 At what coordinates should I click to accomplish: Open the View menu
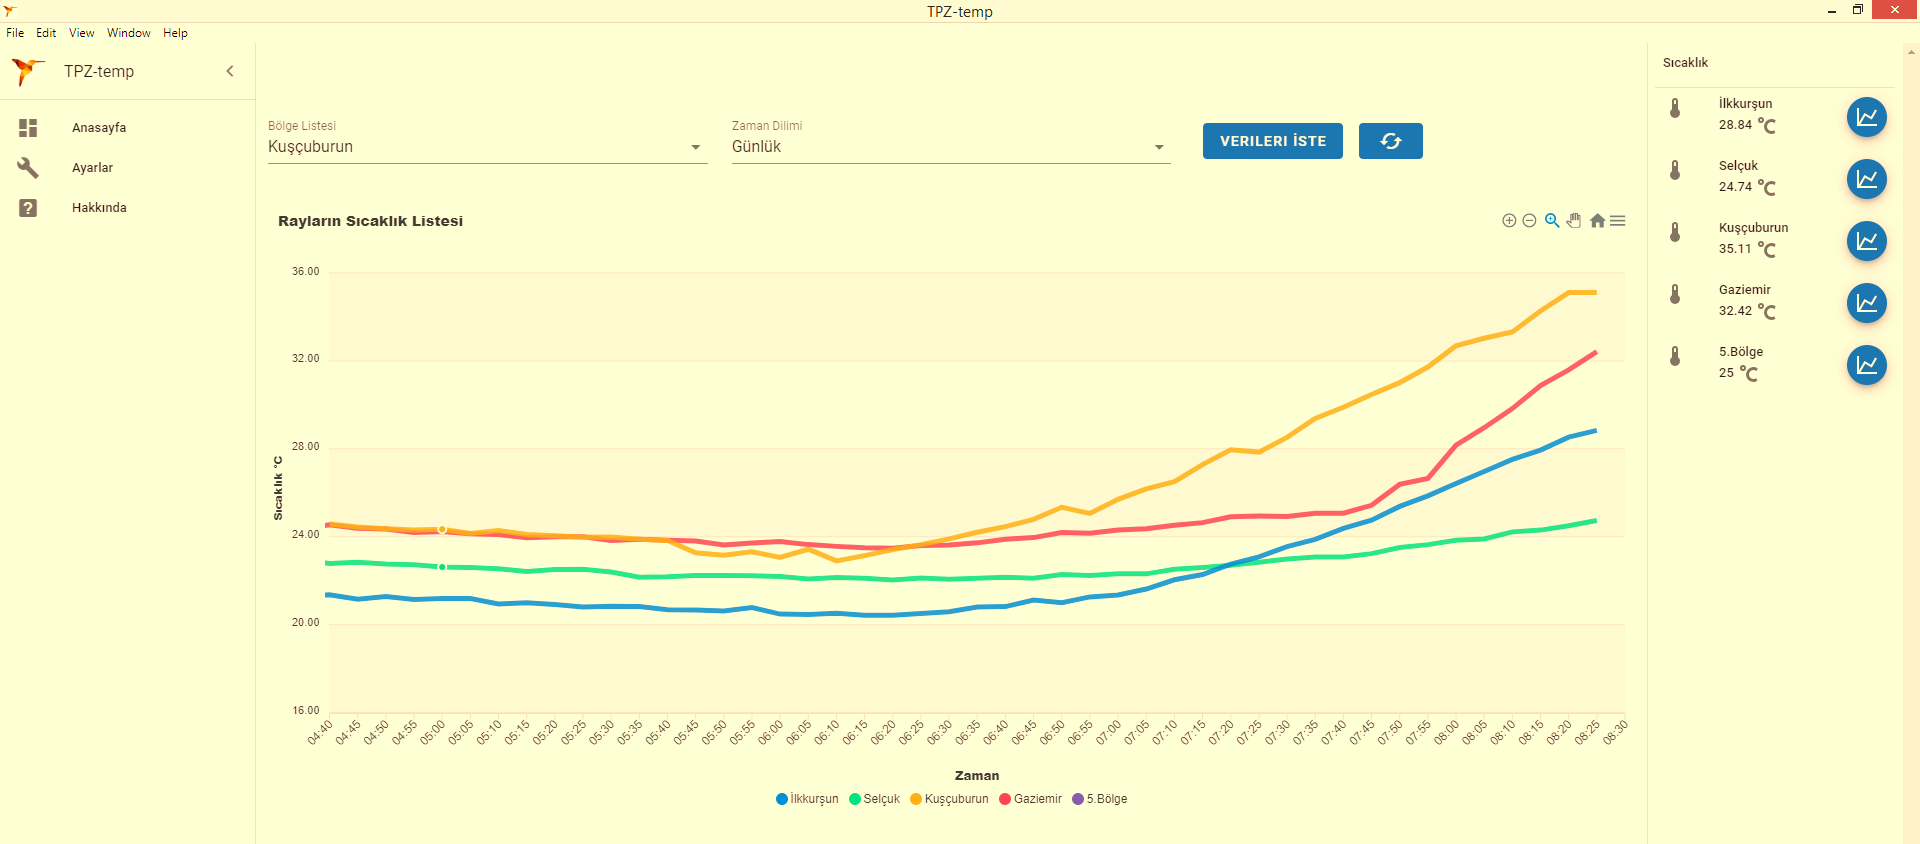(x=82, y=33)
